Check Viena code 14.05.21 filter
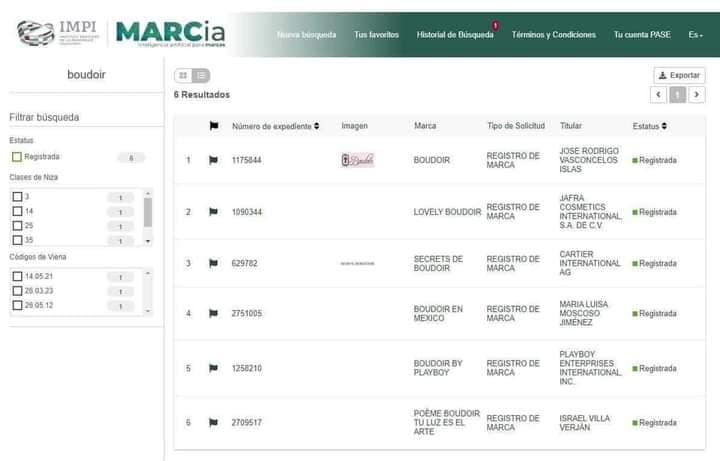 click(x=16, y=277)
